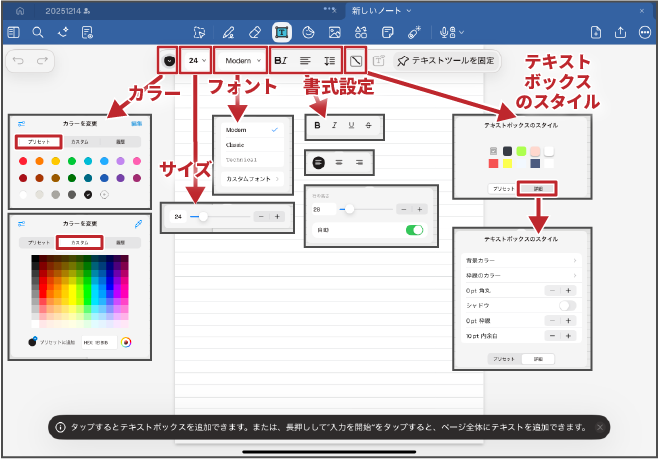Increase 角丸 corner radius with plus
Image resolution: width=659 pixels, height=459 pixels.
(x=568, y=290)
